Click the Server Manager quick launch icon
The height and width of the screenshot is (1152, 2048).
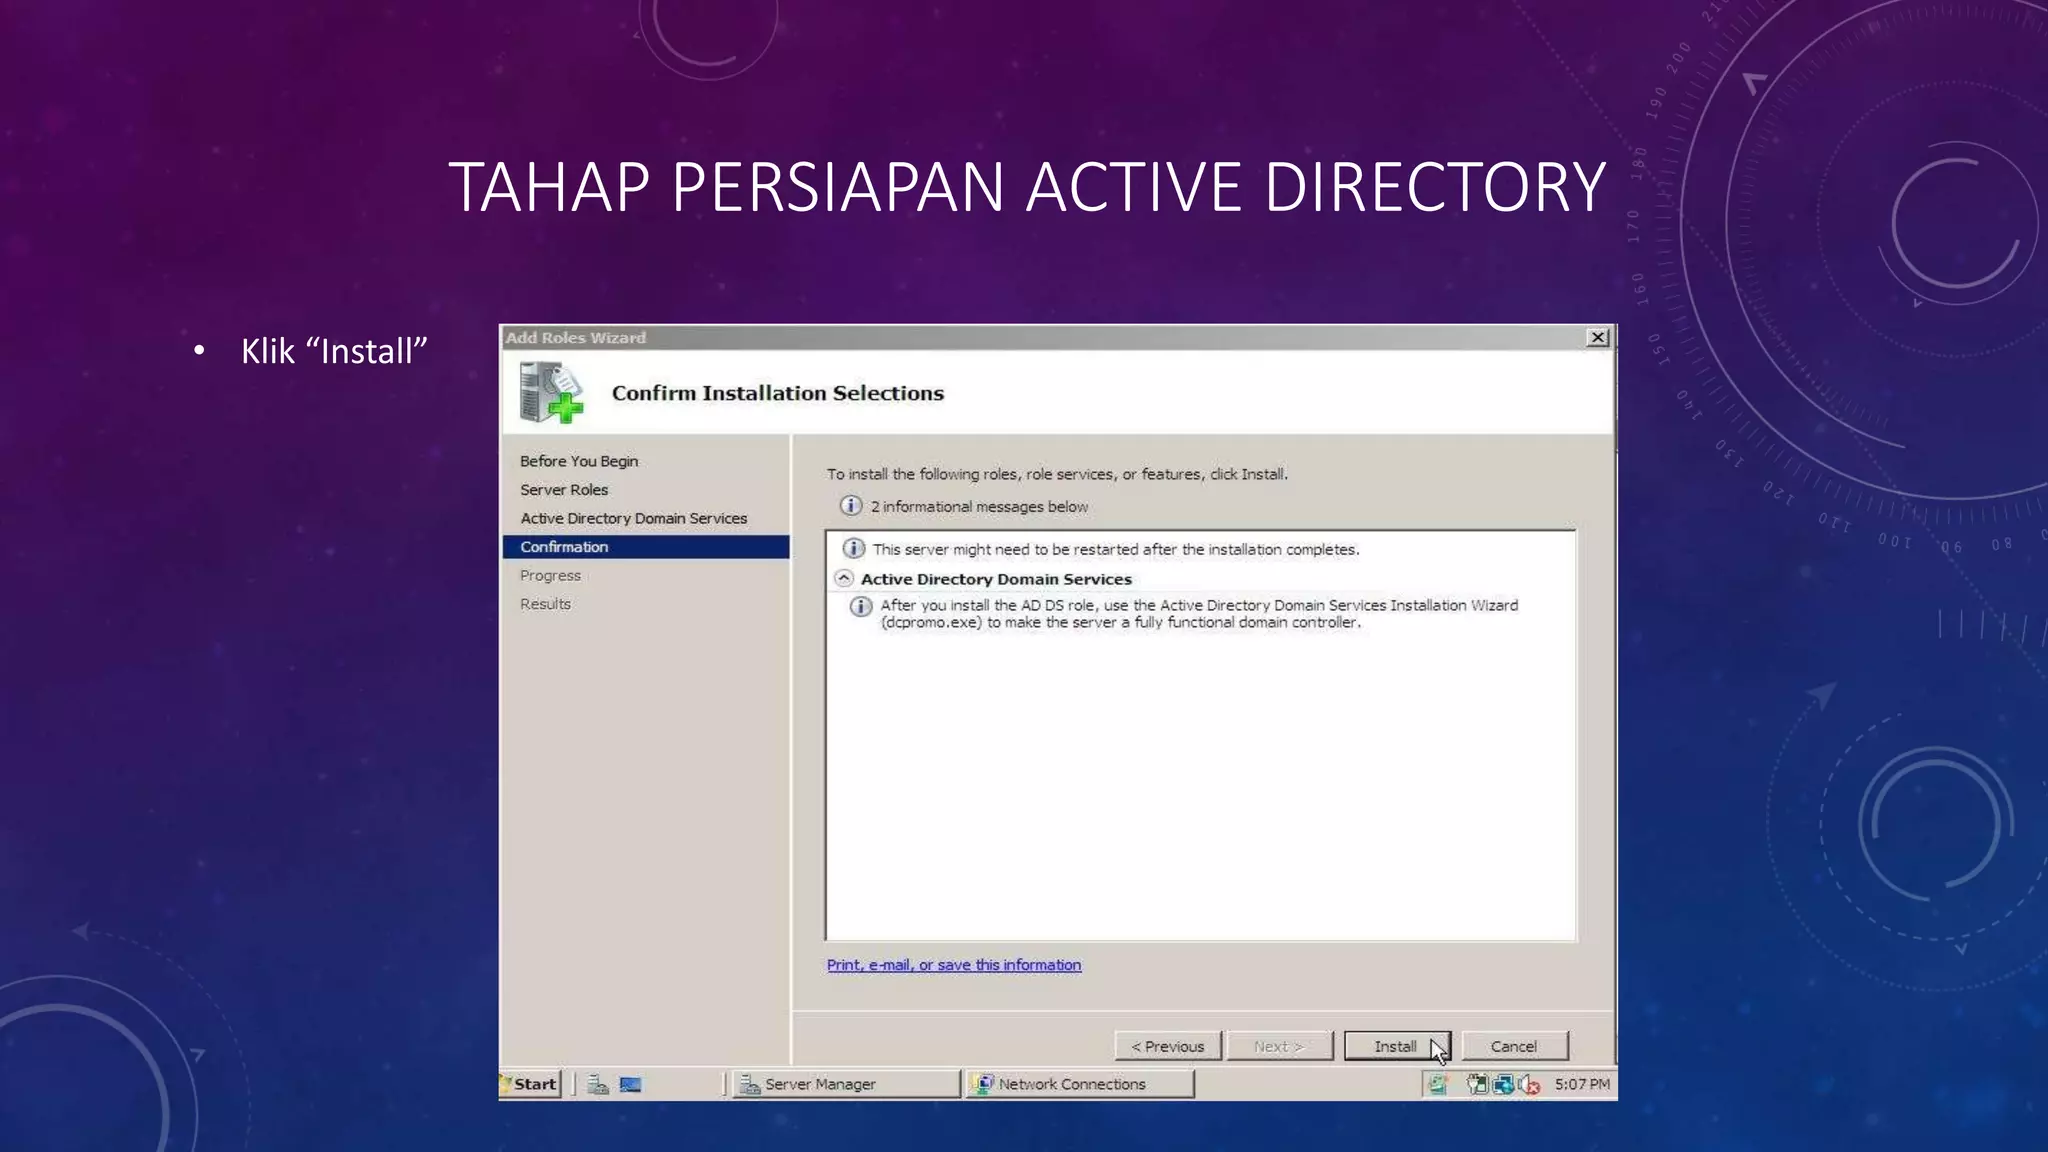pyautogui.click(x=597, y=1085)
